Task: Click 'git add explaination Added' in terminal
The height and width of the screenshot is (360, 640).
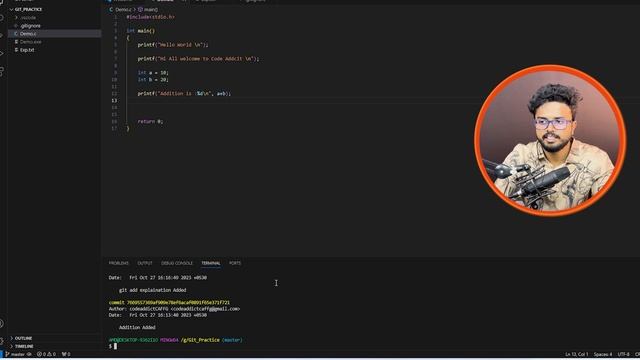Action: (152, 290)
